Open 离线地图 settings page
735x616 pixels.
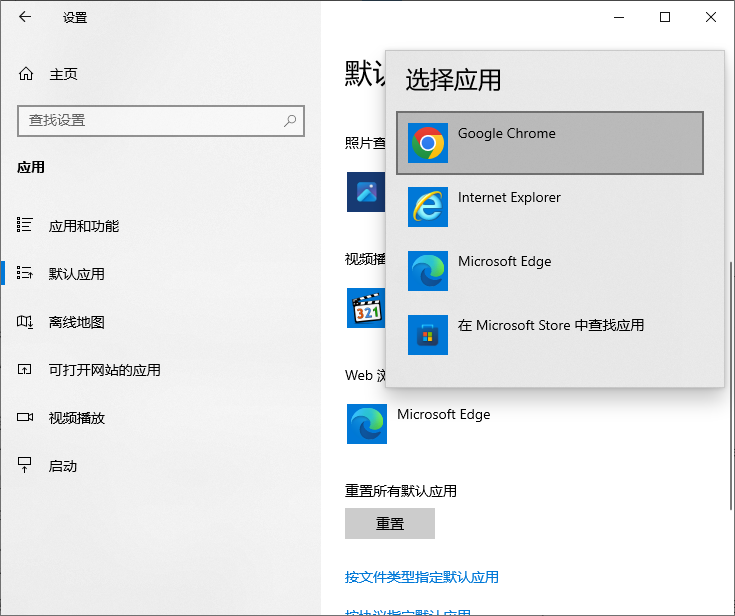[x=77, y=322]
